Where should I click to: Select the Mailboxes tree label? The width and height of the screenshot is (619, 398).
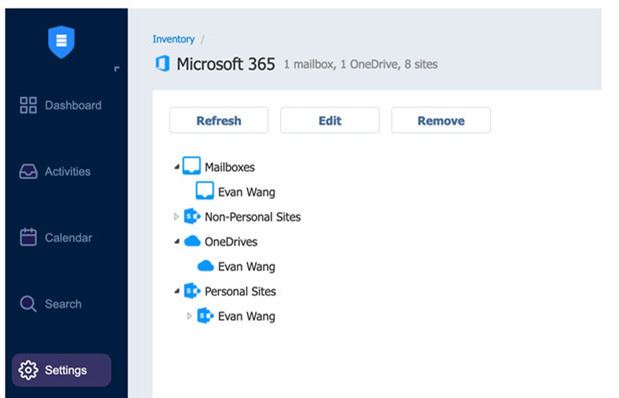230,167
